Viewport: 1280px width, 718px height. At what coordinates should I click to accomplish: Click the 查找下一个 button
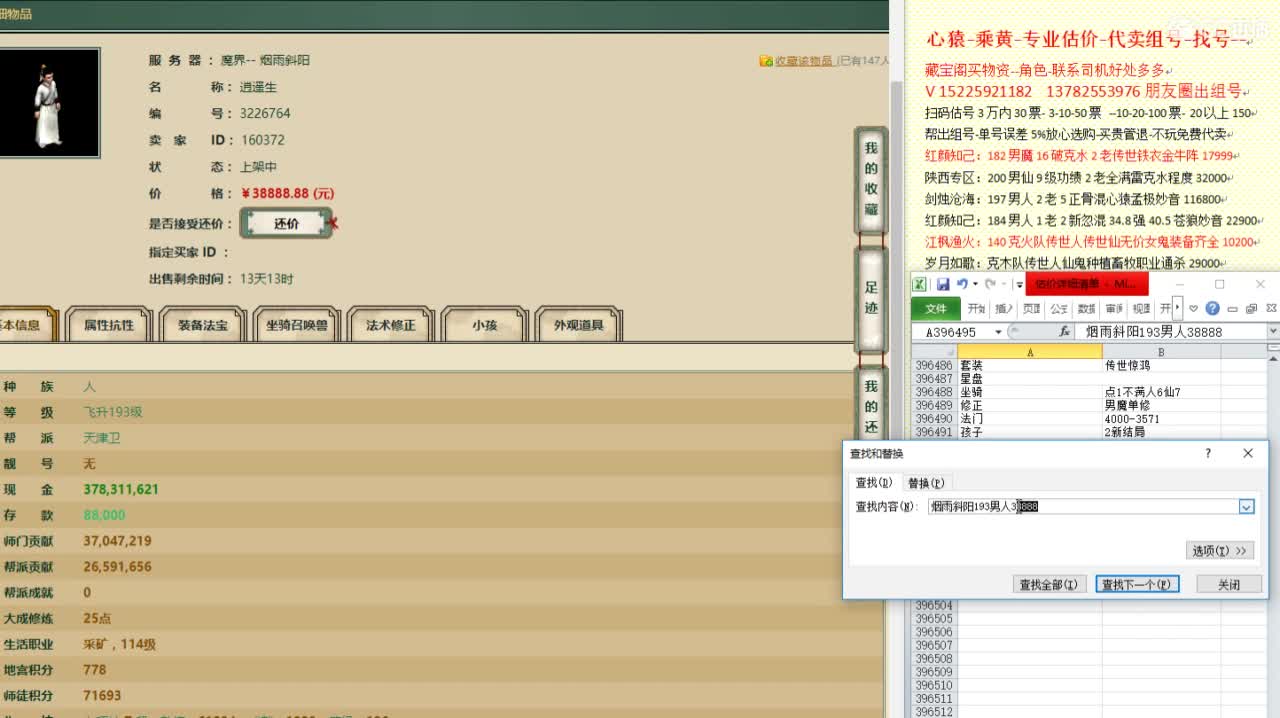pos(1137,584)
